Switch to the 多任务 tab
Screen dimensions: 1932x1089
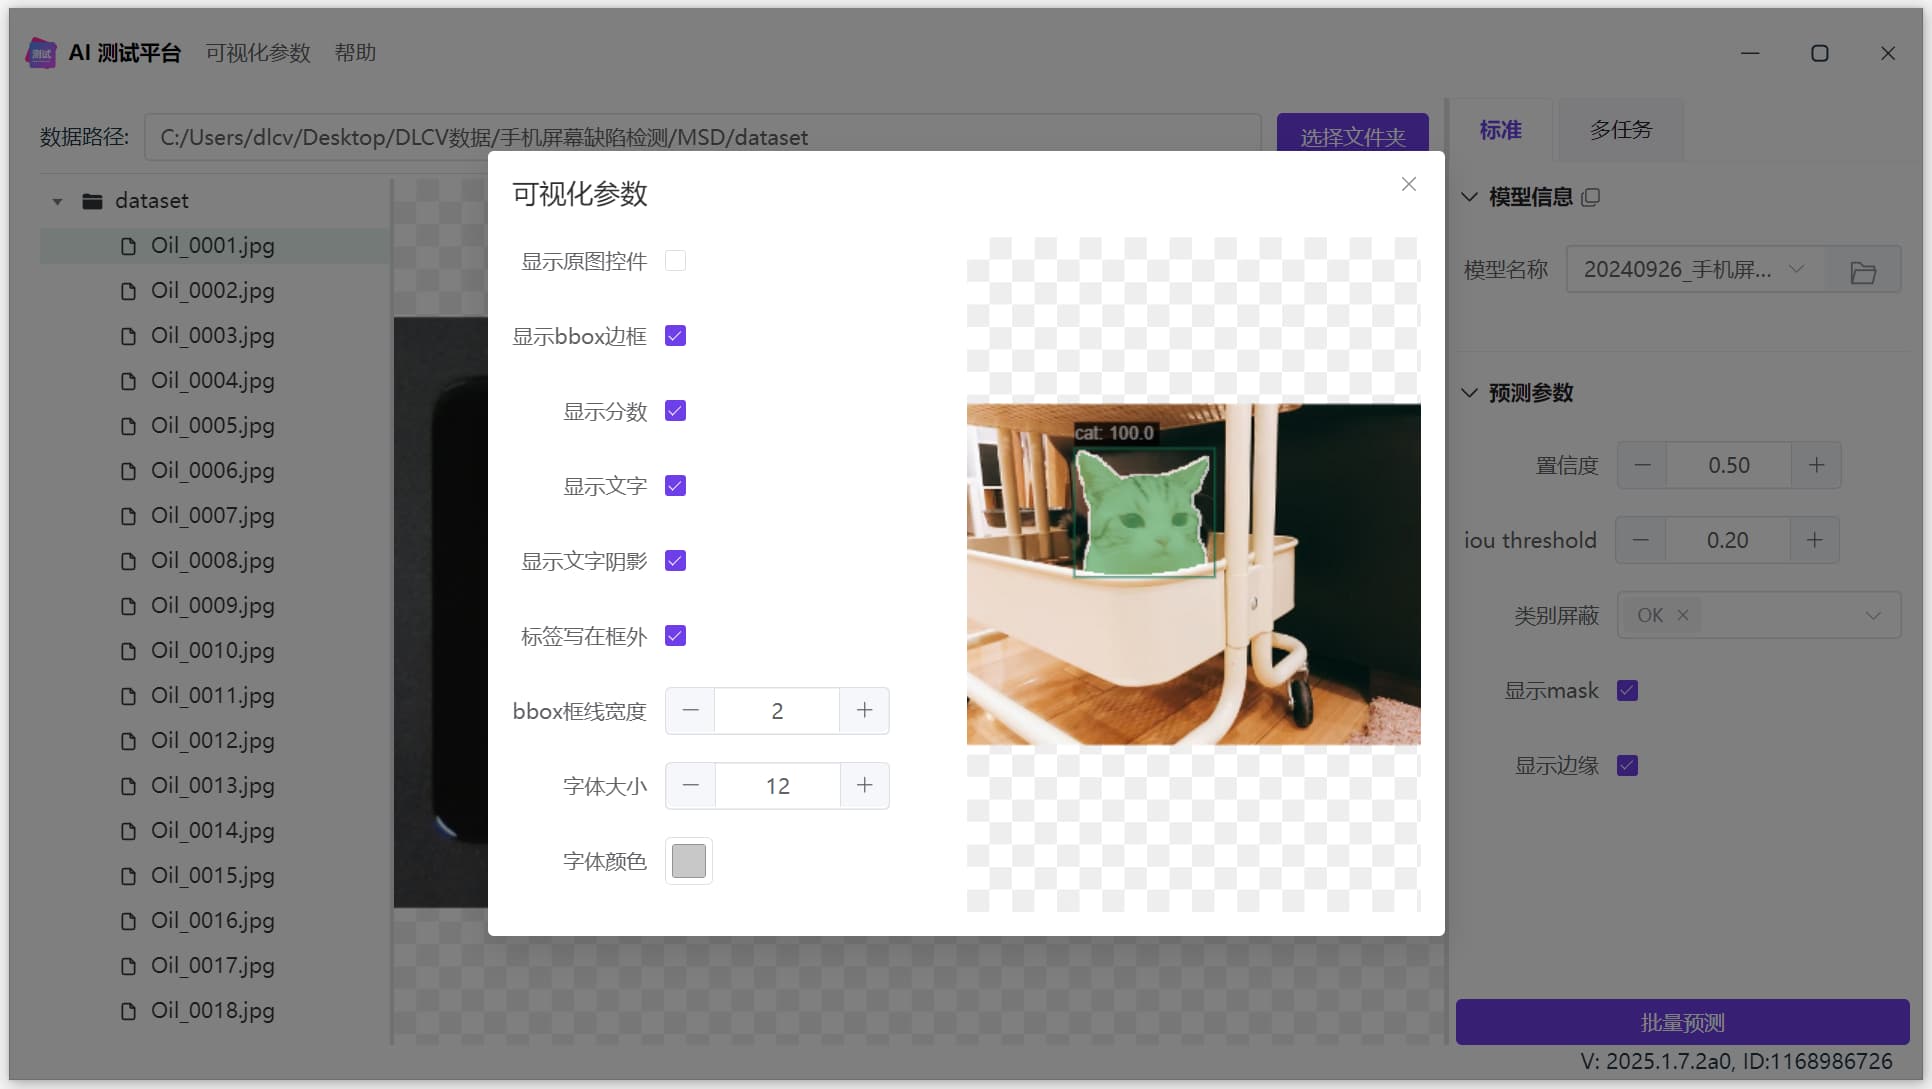(1620, 130)
